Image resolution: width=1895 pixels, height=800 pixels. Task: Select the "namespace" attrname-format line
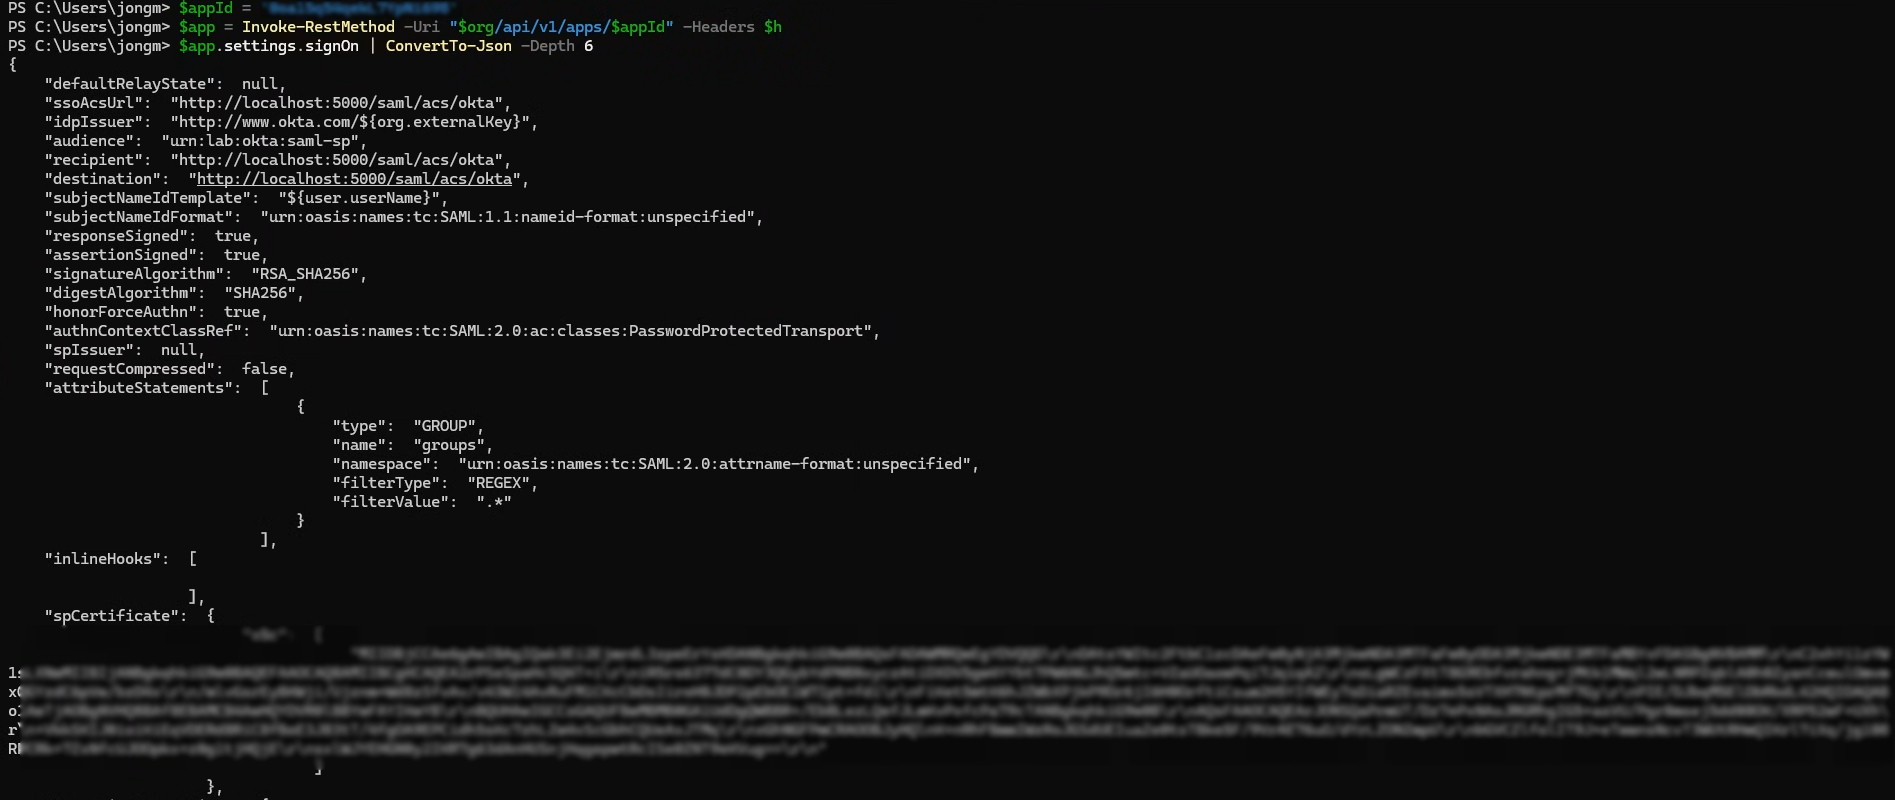tap(656, 464)
